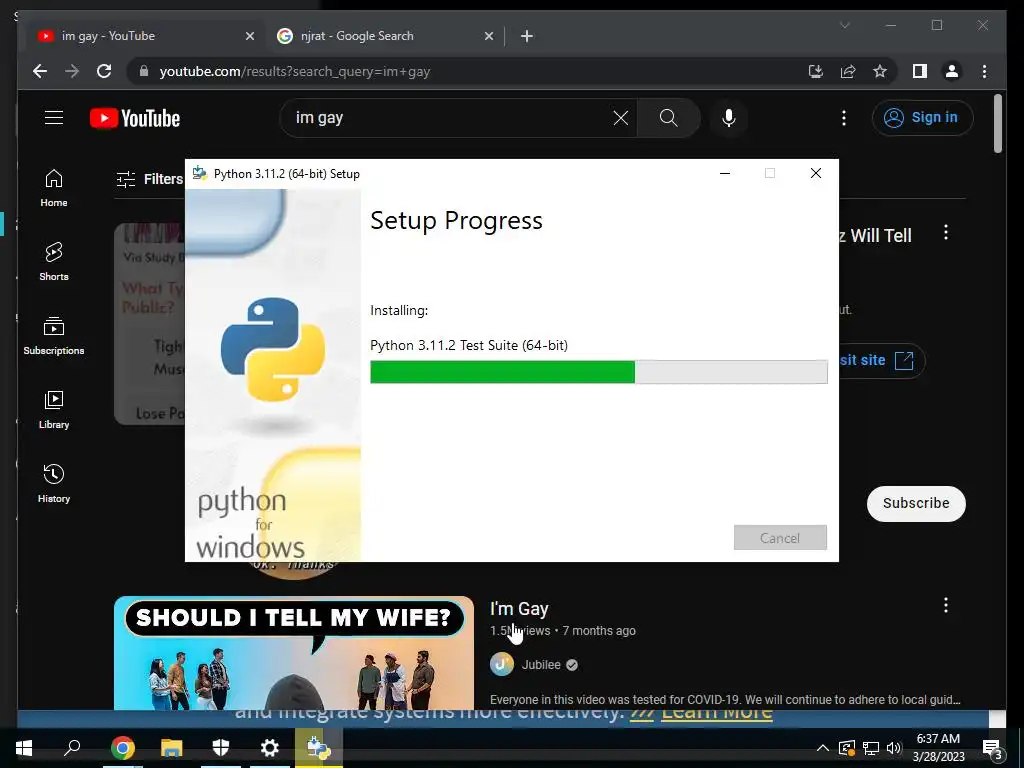Close the 'njrat - Google Search' tab
1024x768 pixels.
point(488,36)
